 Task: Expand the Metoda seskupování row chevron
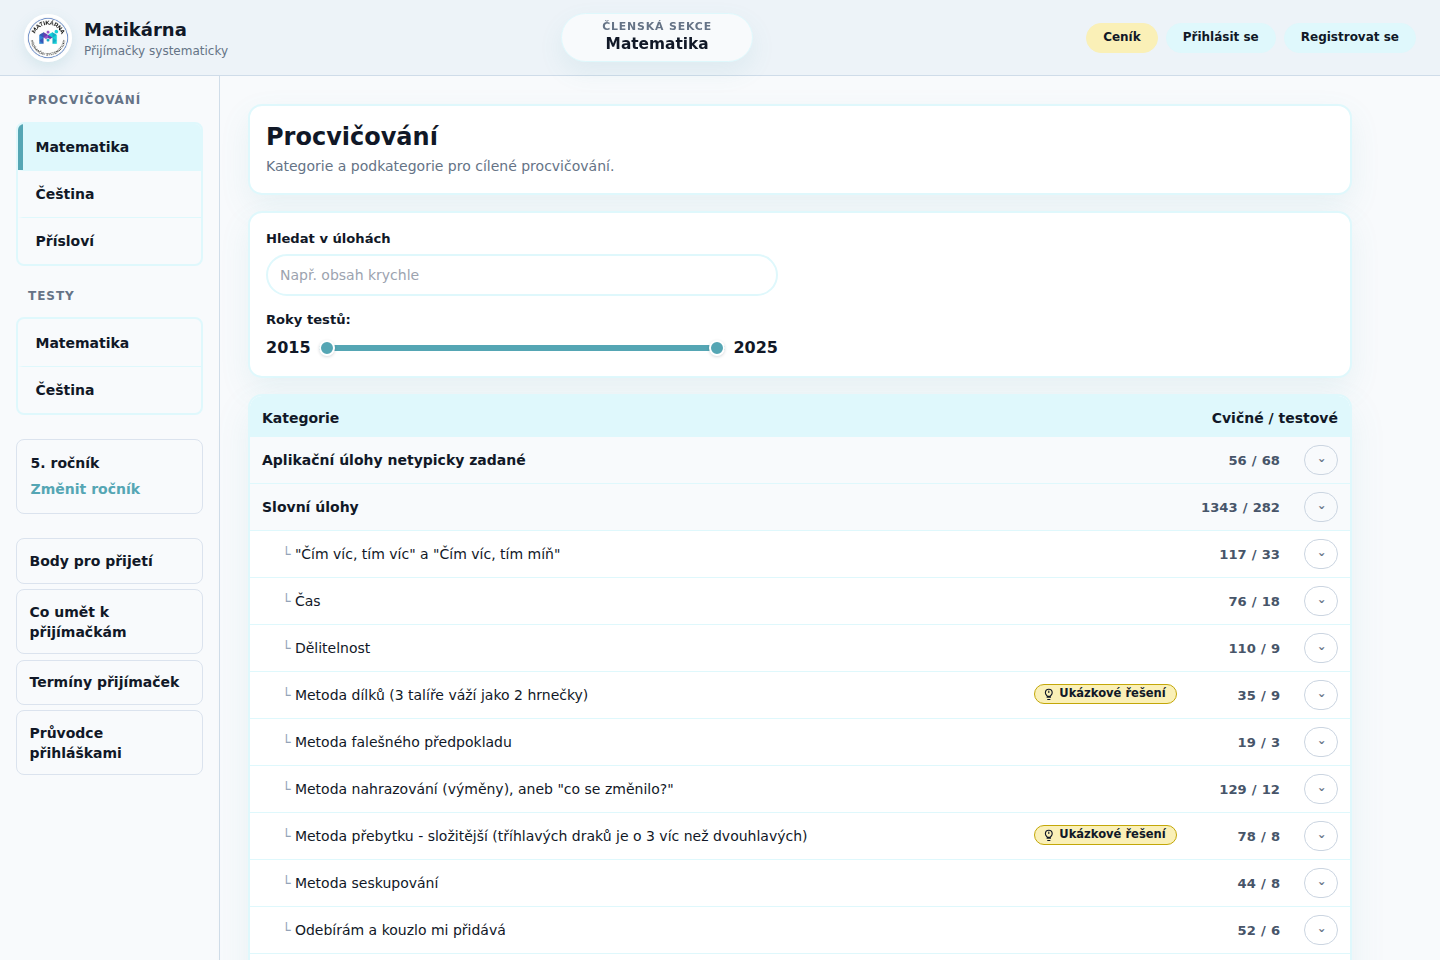click(x=1321, y=883)
